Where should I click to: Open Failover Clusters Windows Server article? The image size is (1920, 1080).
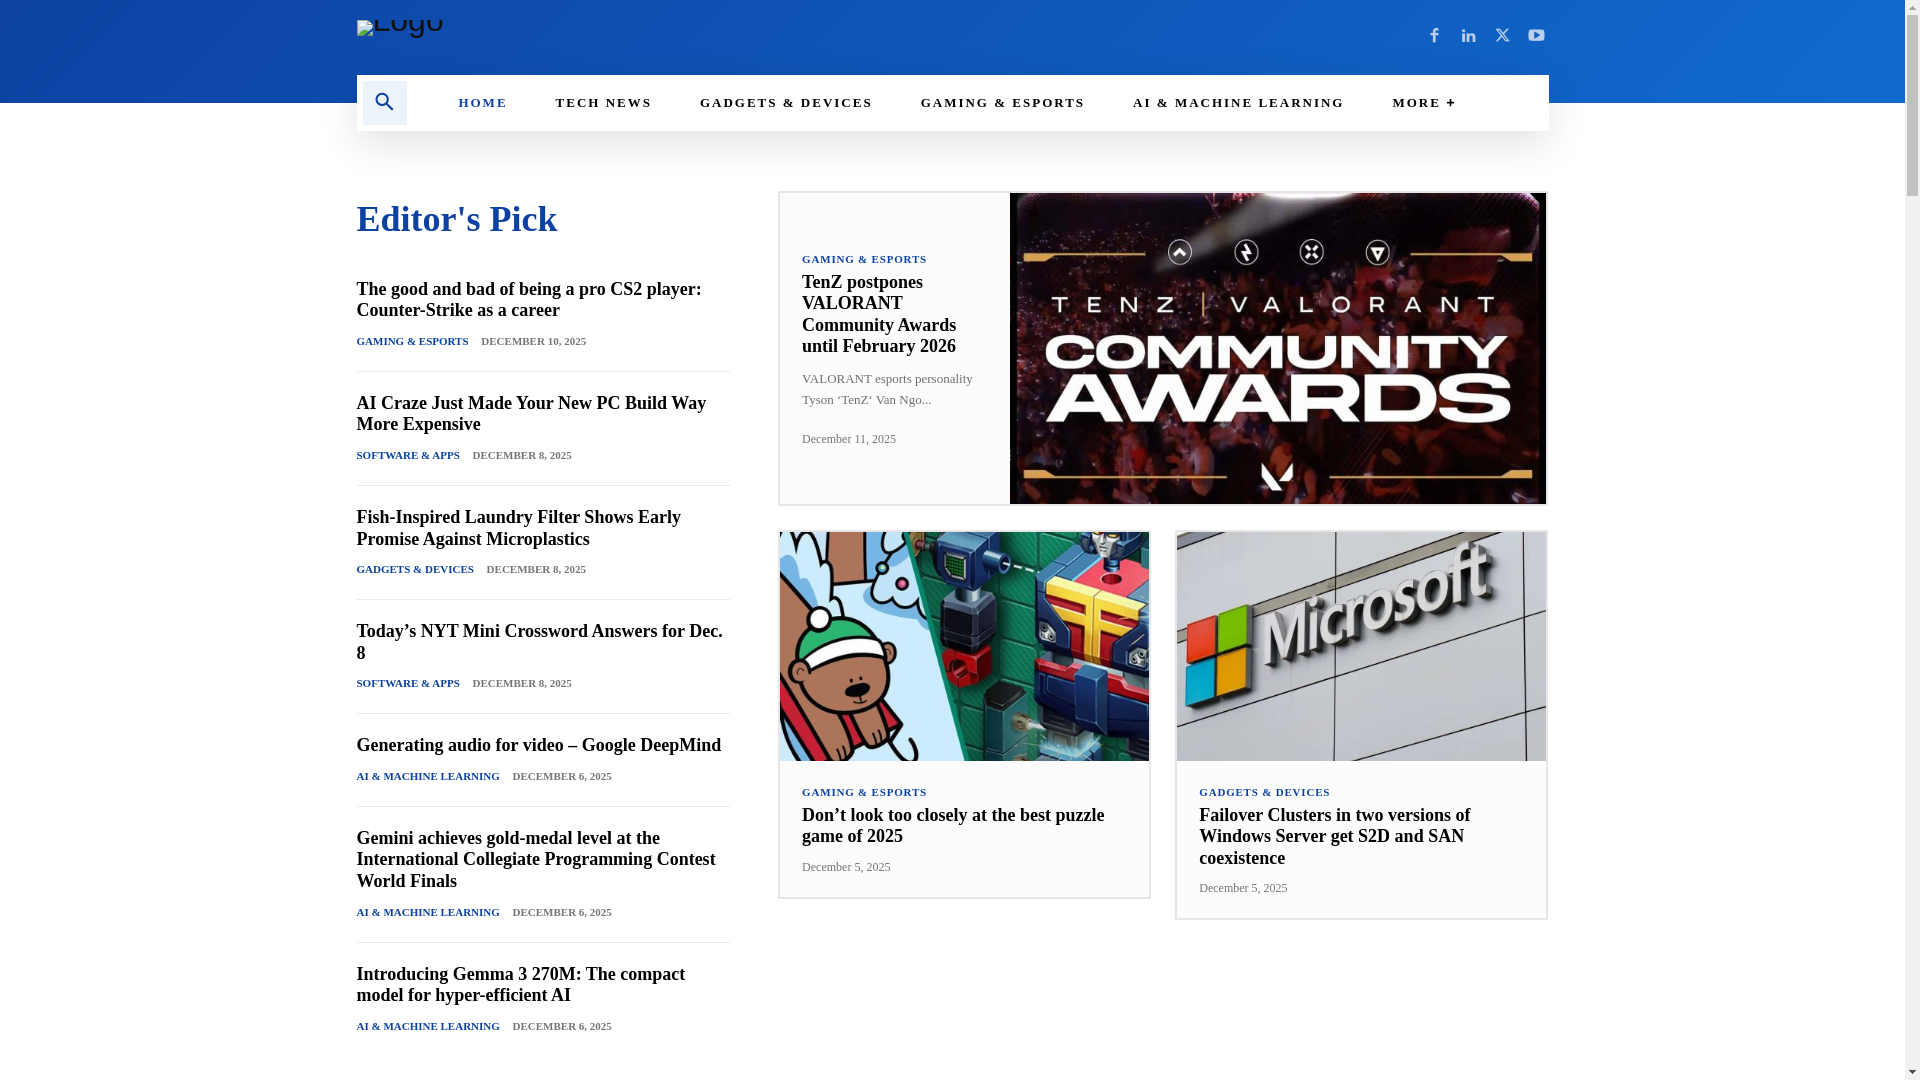(x=1334, y=836)
